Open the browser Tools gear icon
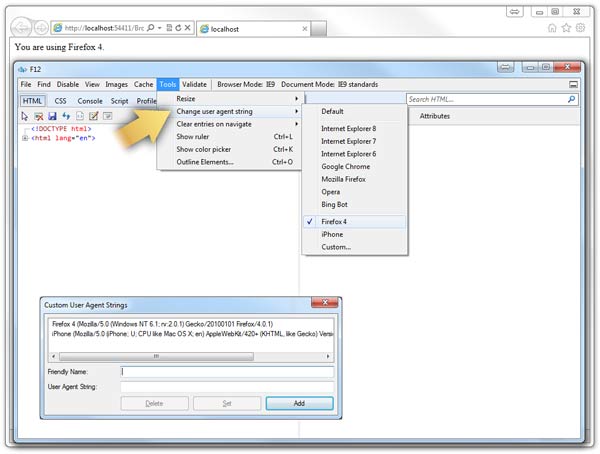 580,28
